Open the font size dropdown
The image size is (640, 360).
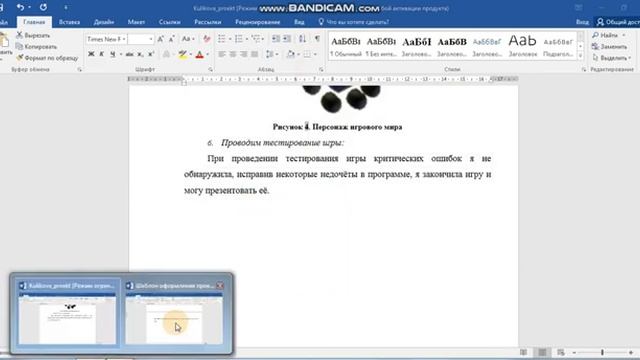pyautogui.click(x=151, y=39)
